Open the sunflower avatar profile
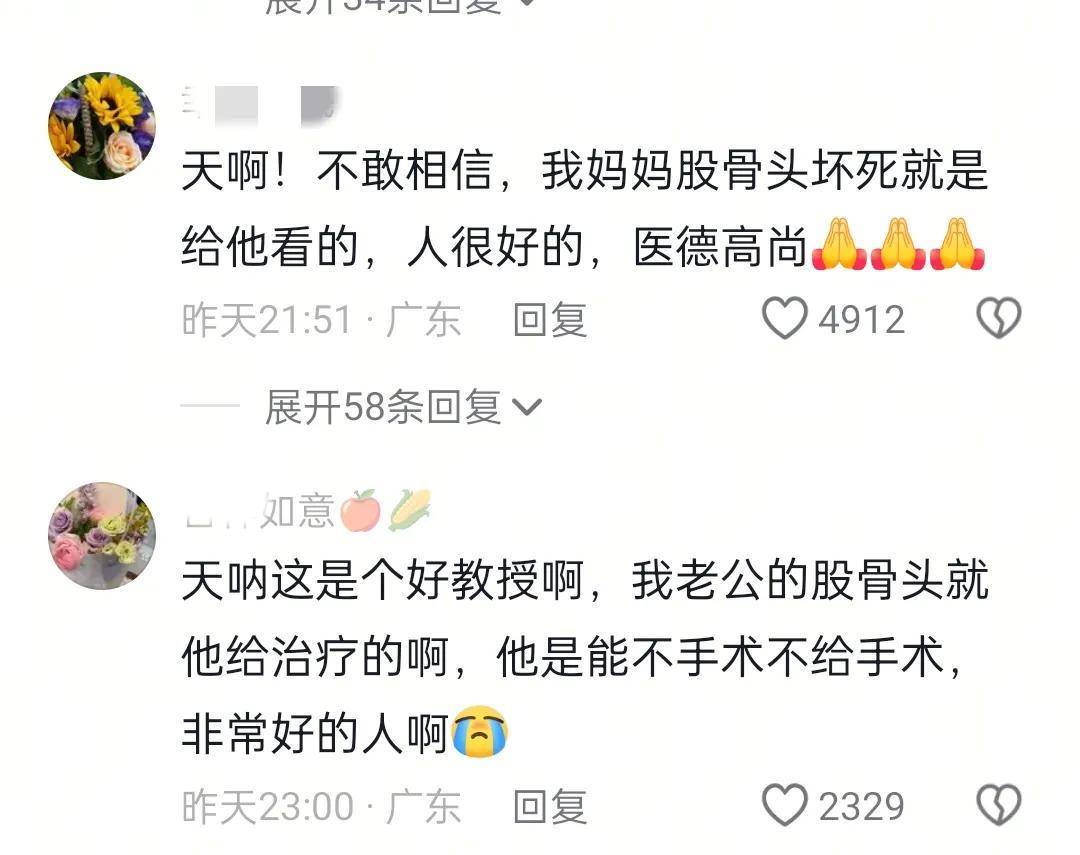The image size is (1080, 855). (x=102, y=125)
